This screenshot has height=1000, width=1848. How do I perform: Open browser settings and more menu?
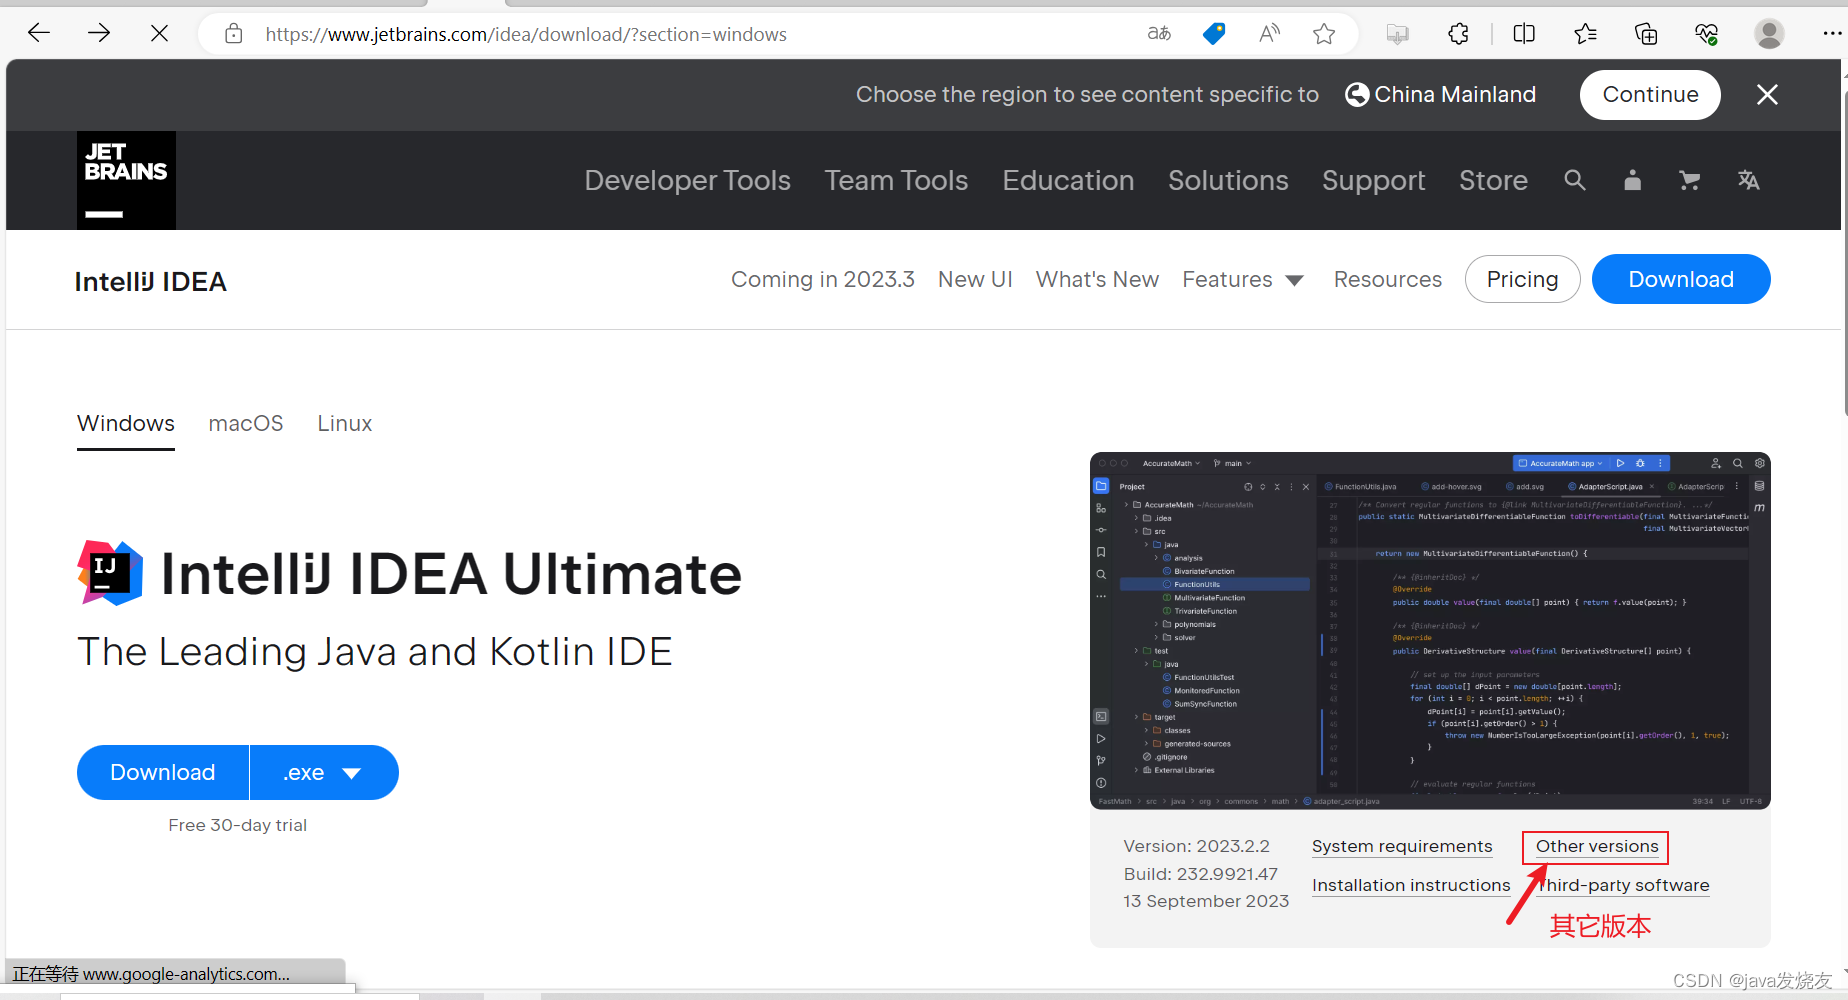(x=1832, y=34)
